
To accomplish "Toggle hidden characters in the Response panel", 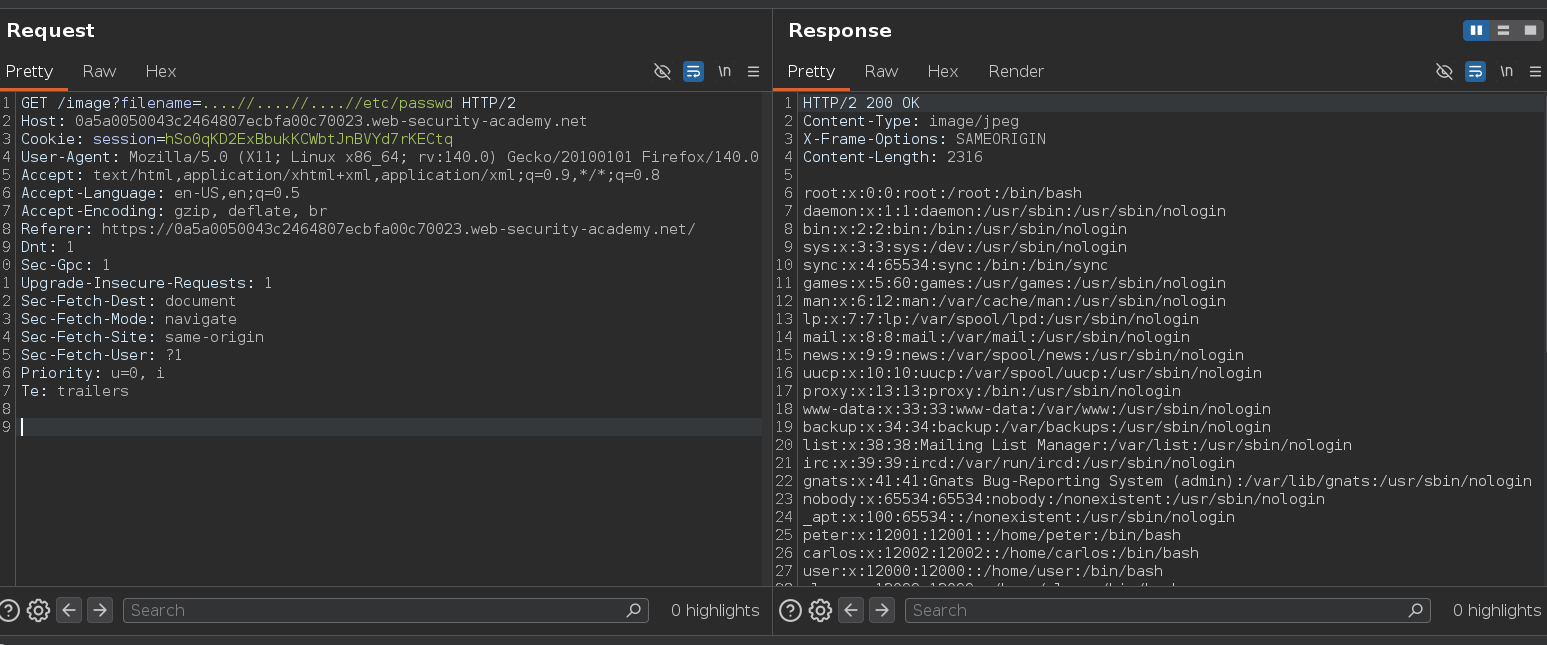I will (x=1444, y=71).
